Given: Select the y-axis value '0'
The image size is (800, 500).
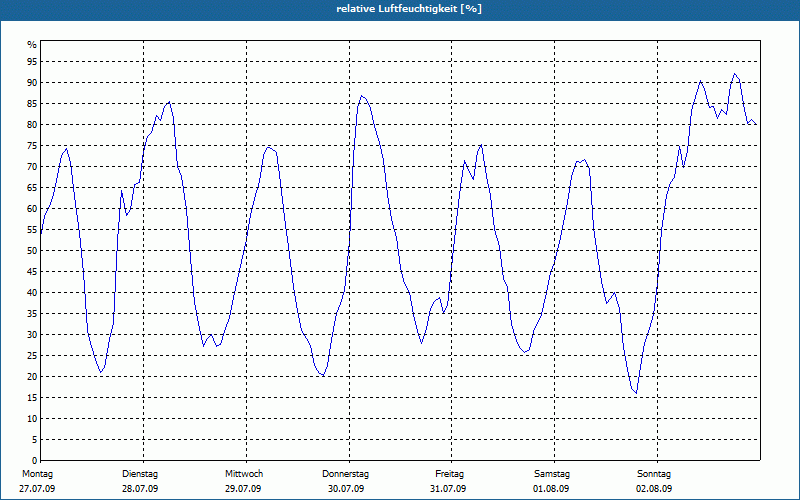Looking at the screenshot, I should point(34,461).
